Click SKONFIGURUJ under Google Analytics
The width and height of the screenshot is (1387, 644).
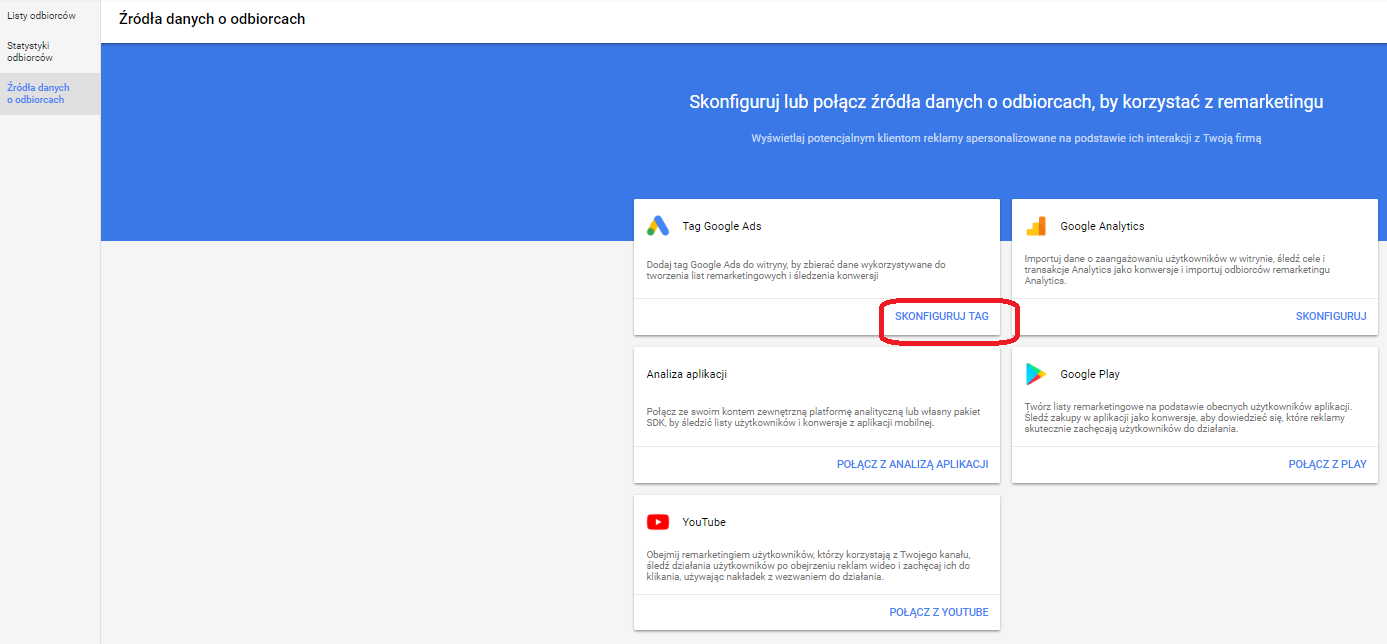click(x=1331, y=316)
